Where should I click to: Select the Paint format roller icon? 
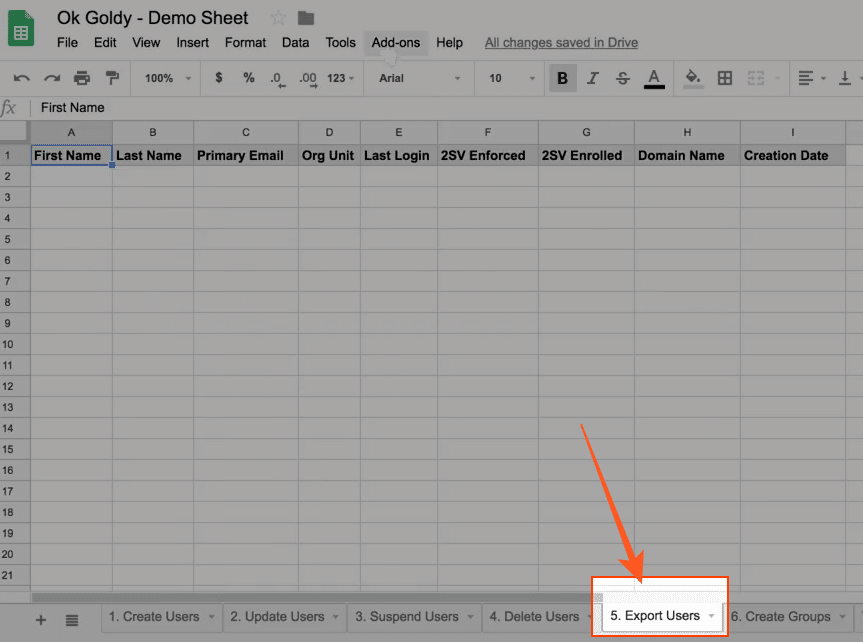coord(112,78)
